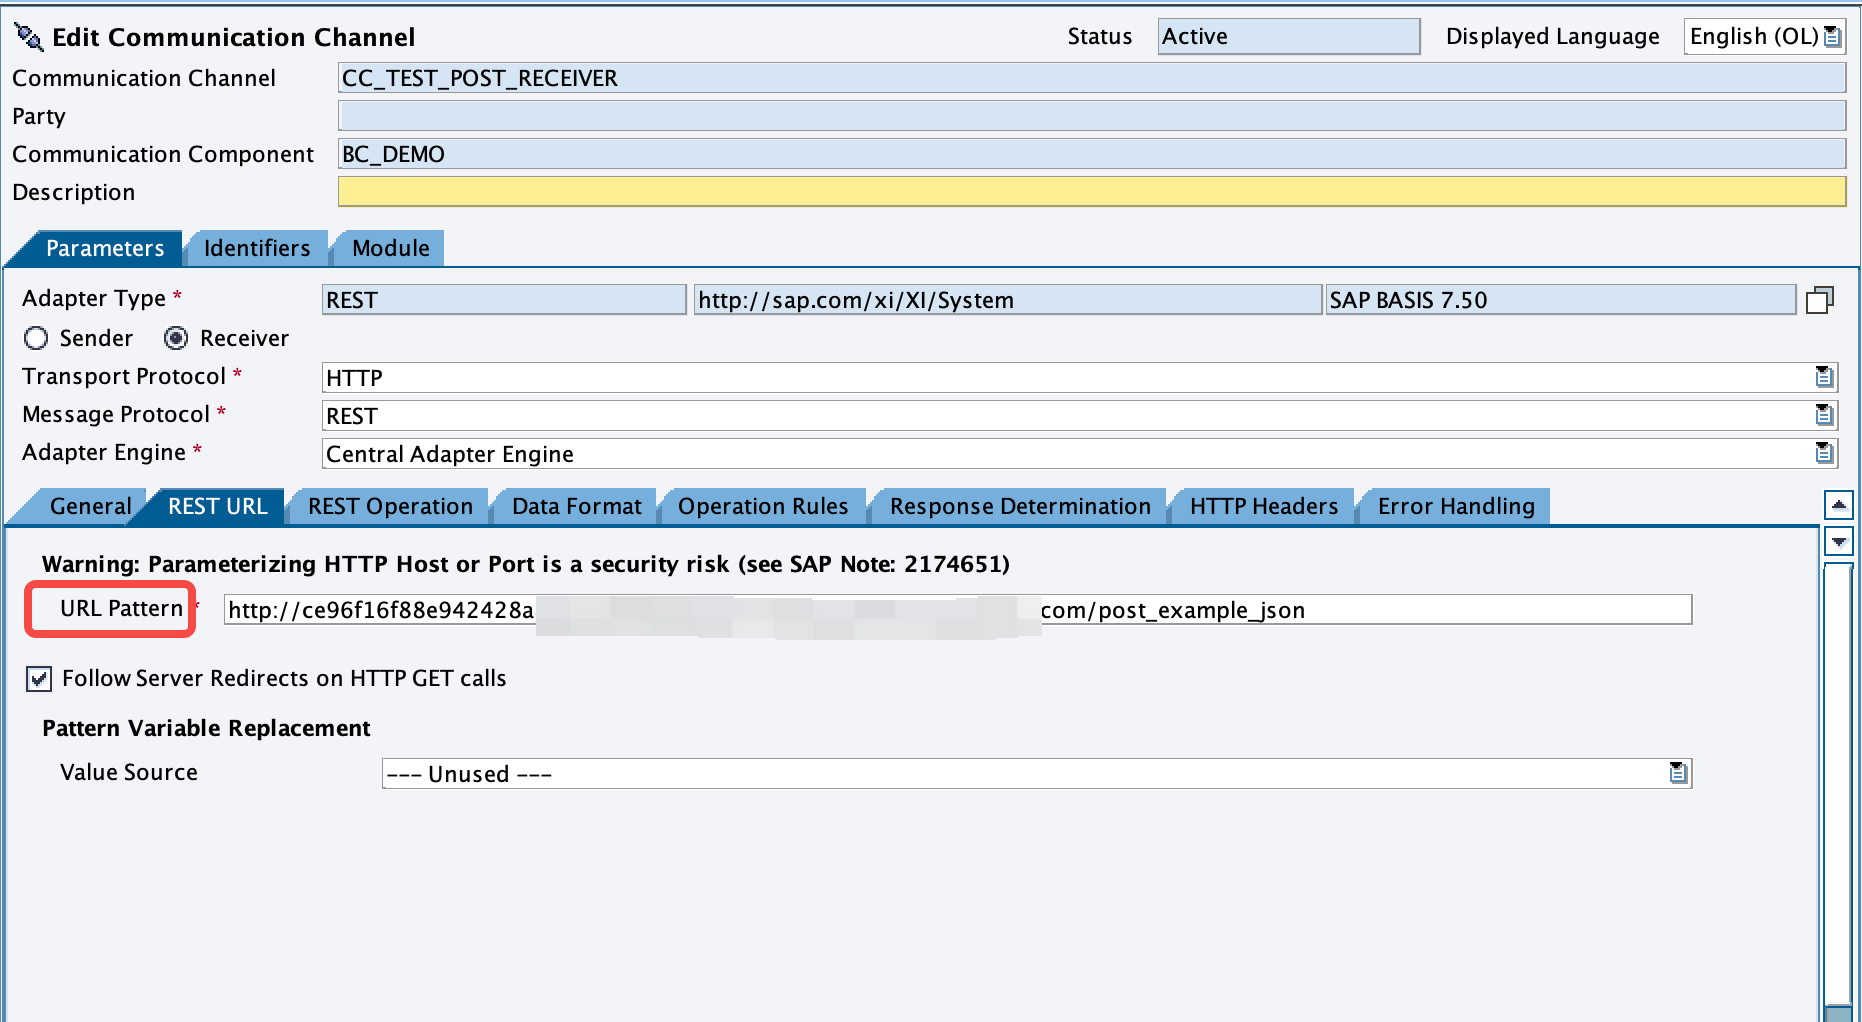Open the HTTP Headers sub-tab
The image size is (1862, 1022).
[1263, 506]
